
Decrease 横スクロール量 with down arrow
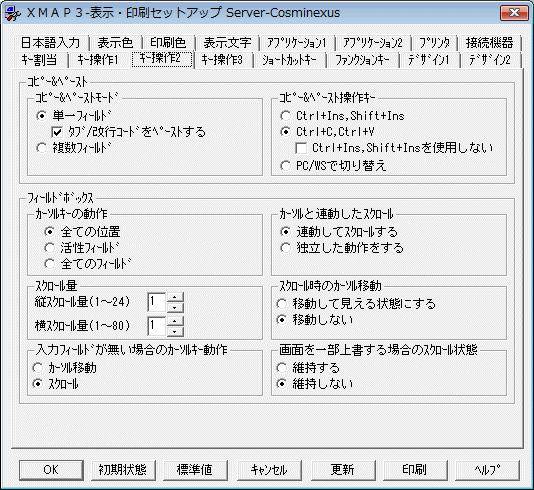[x=175, y=331]
